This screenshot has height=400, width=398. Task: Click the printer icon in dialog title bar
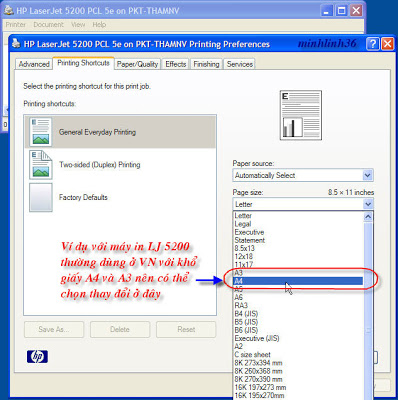pos(16,44)
